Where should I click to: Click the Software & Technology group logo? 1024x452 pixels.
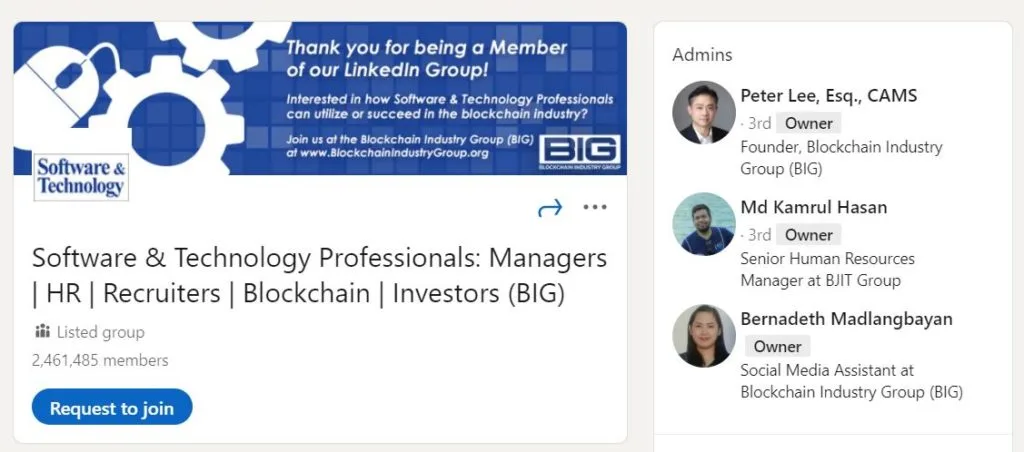point(81,176)
